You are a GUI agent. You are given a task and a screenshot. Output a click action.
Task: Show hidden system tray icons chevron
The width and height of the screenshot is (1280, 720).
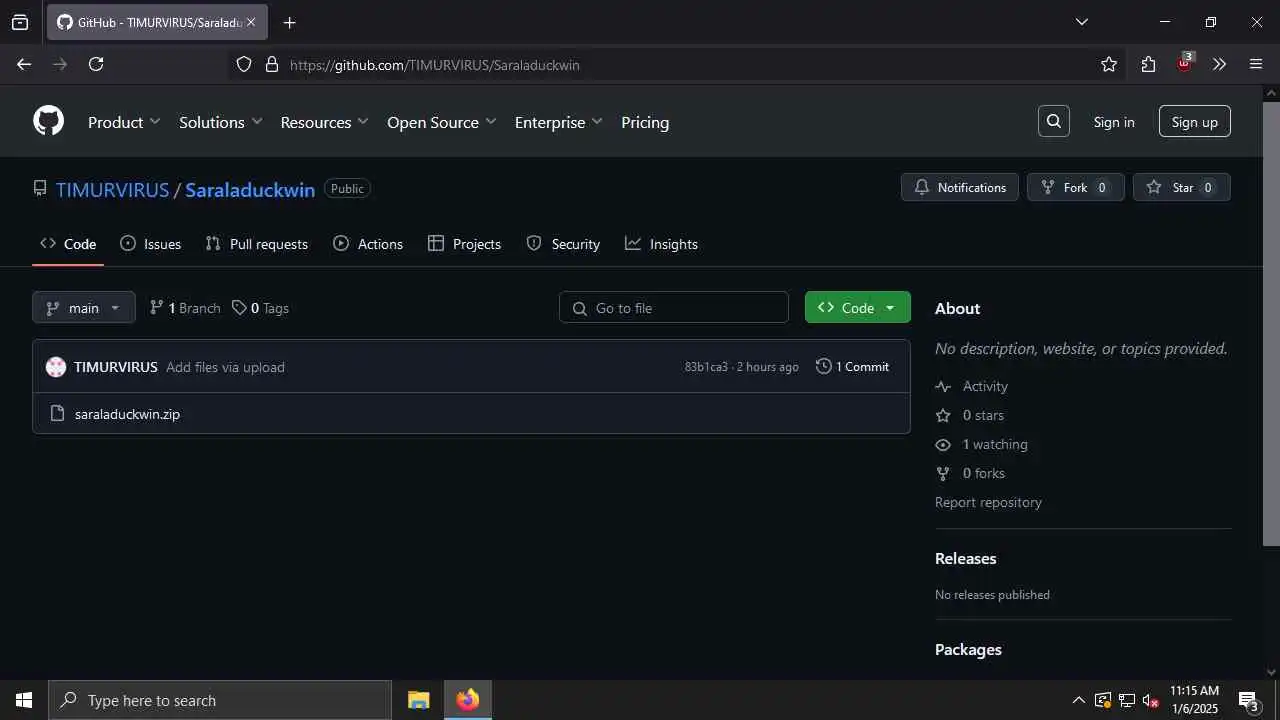pyautogui.click(x=1078, y=700)
